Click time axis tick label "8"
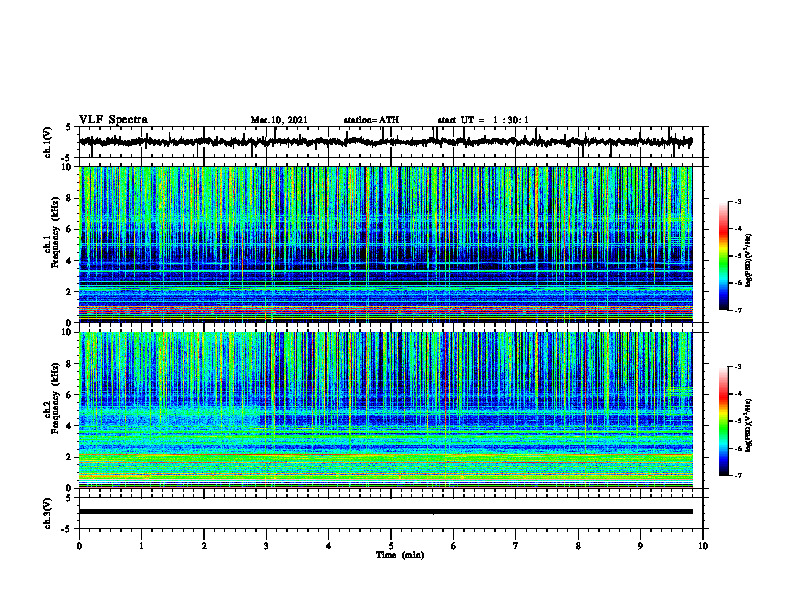 pos(578,546)
